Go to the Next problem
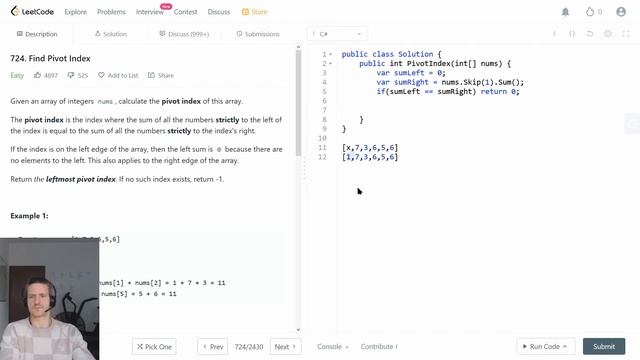Image resolution: width=640 pixels, height=360 pixels. pyautogui.click(x=285, y=347)
